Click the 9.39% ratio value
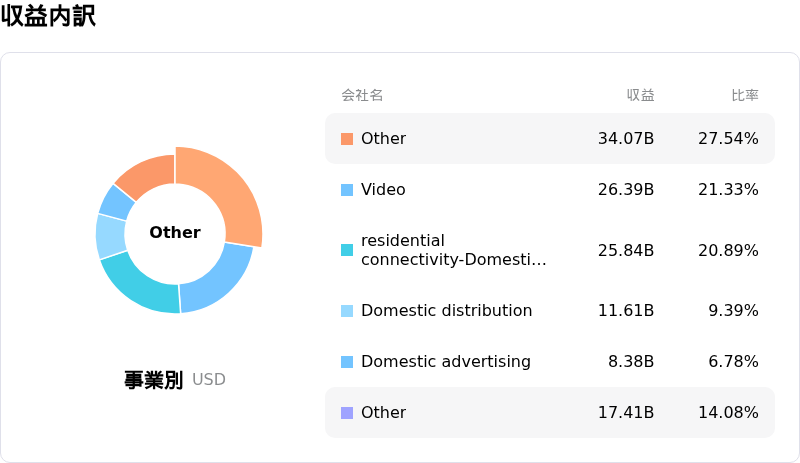800x463 pixels. click(734, 310)
